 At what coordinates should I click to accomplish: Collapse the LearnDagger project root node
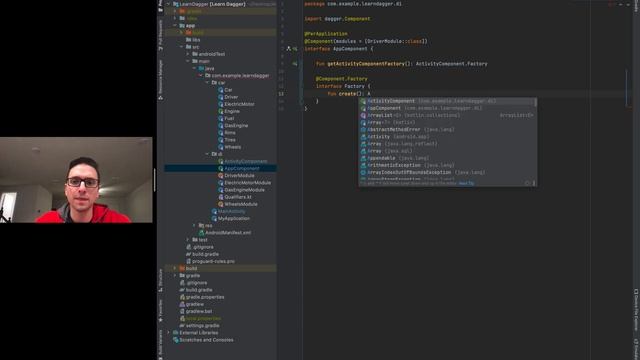pyautogui.click(x=168, y=4)
